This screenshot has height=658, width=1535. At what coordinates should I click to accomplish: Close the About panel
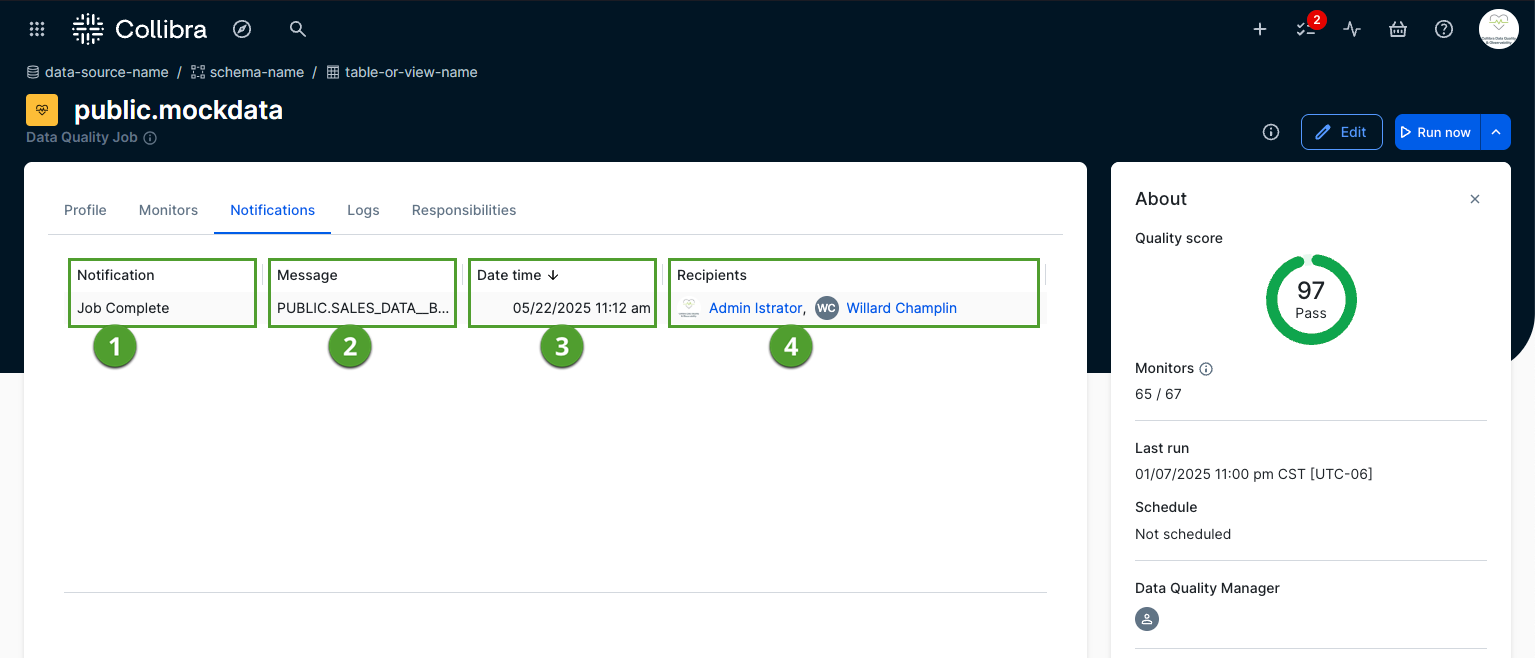tap(1475, 199)
